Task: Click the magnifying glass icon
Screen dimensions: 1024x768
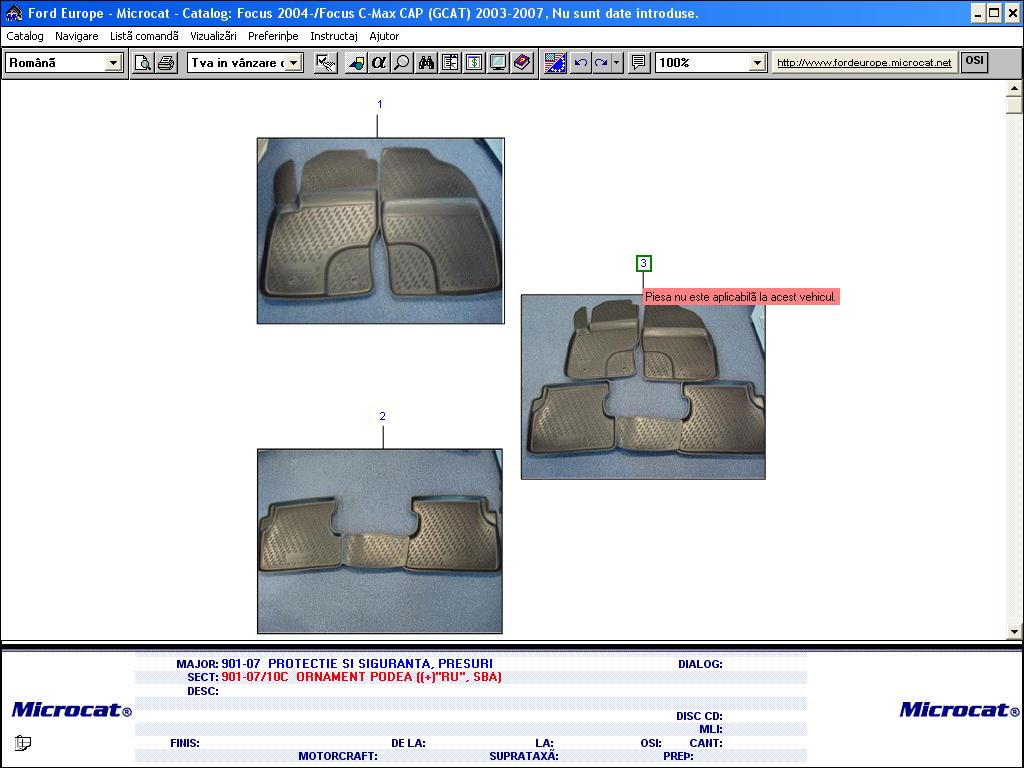Action: coord(402,63)
